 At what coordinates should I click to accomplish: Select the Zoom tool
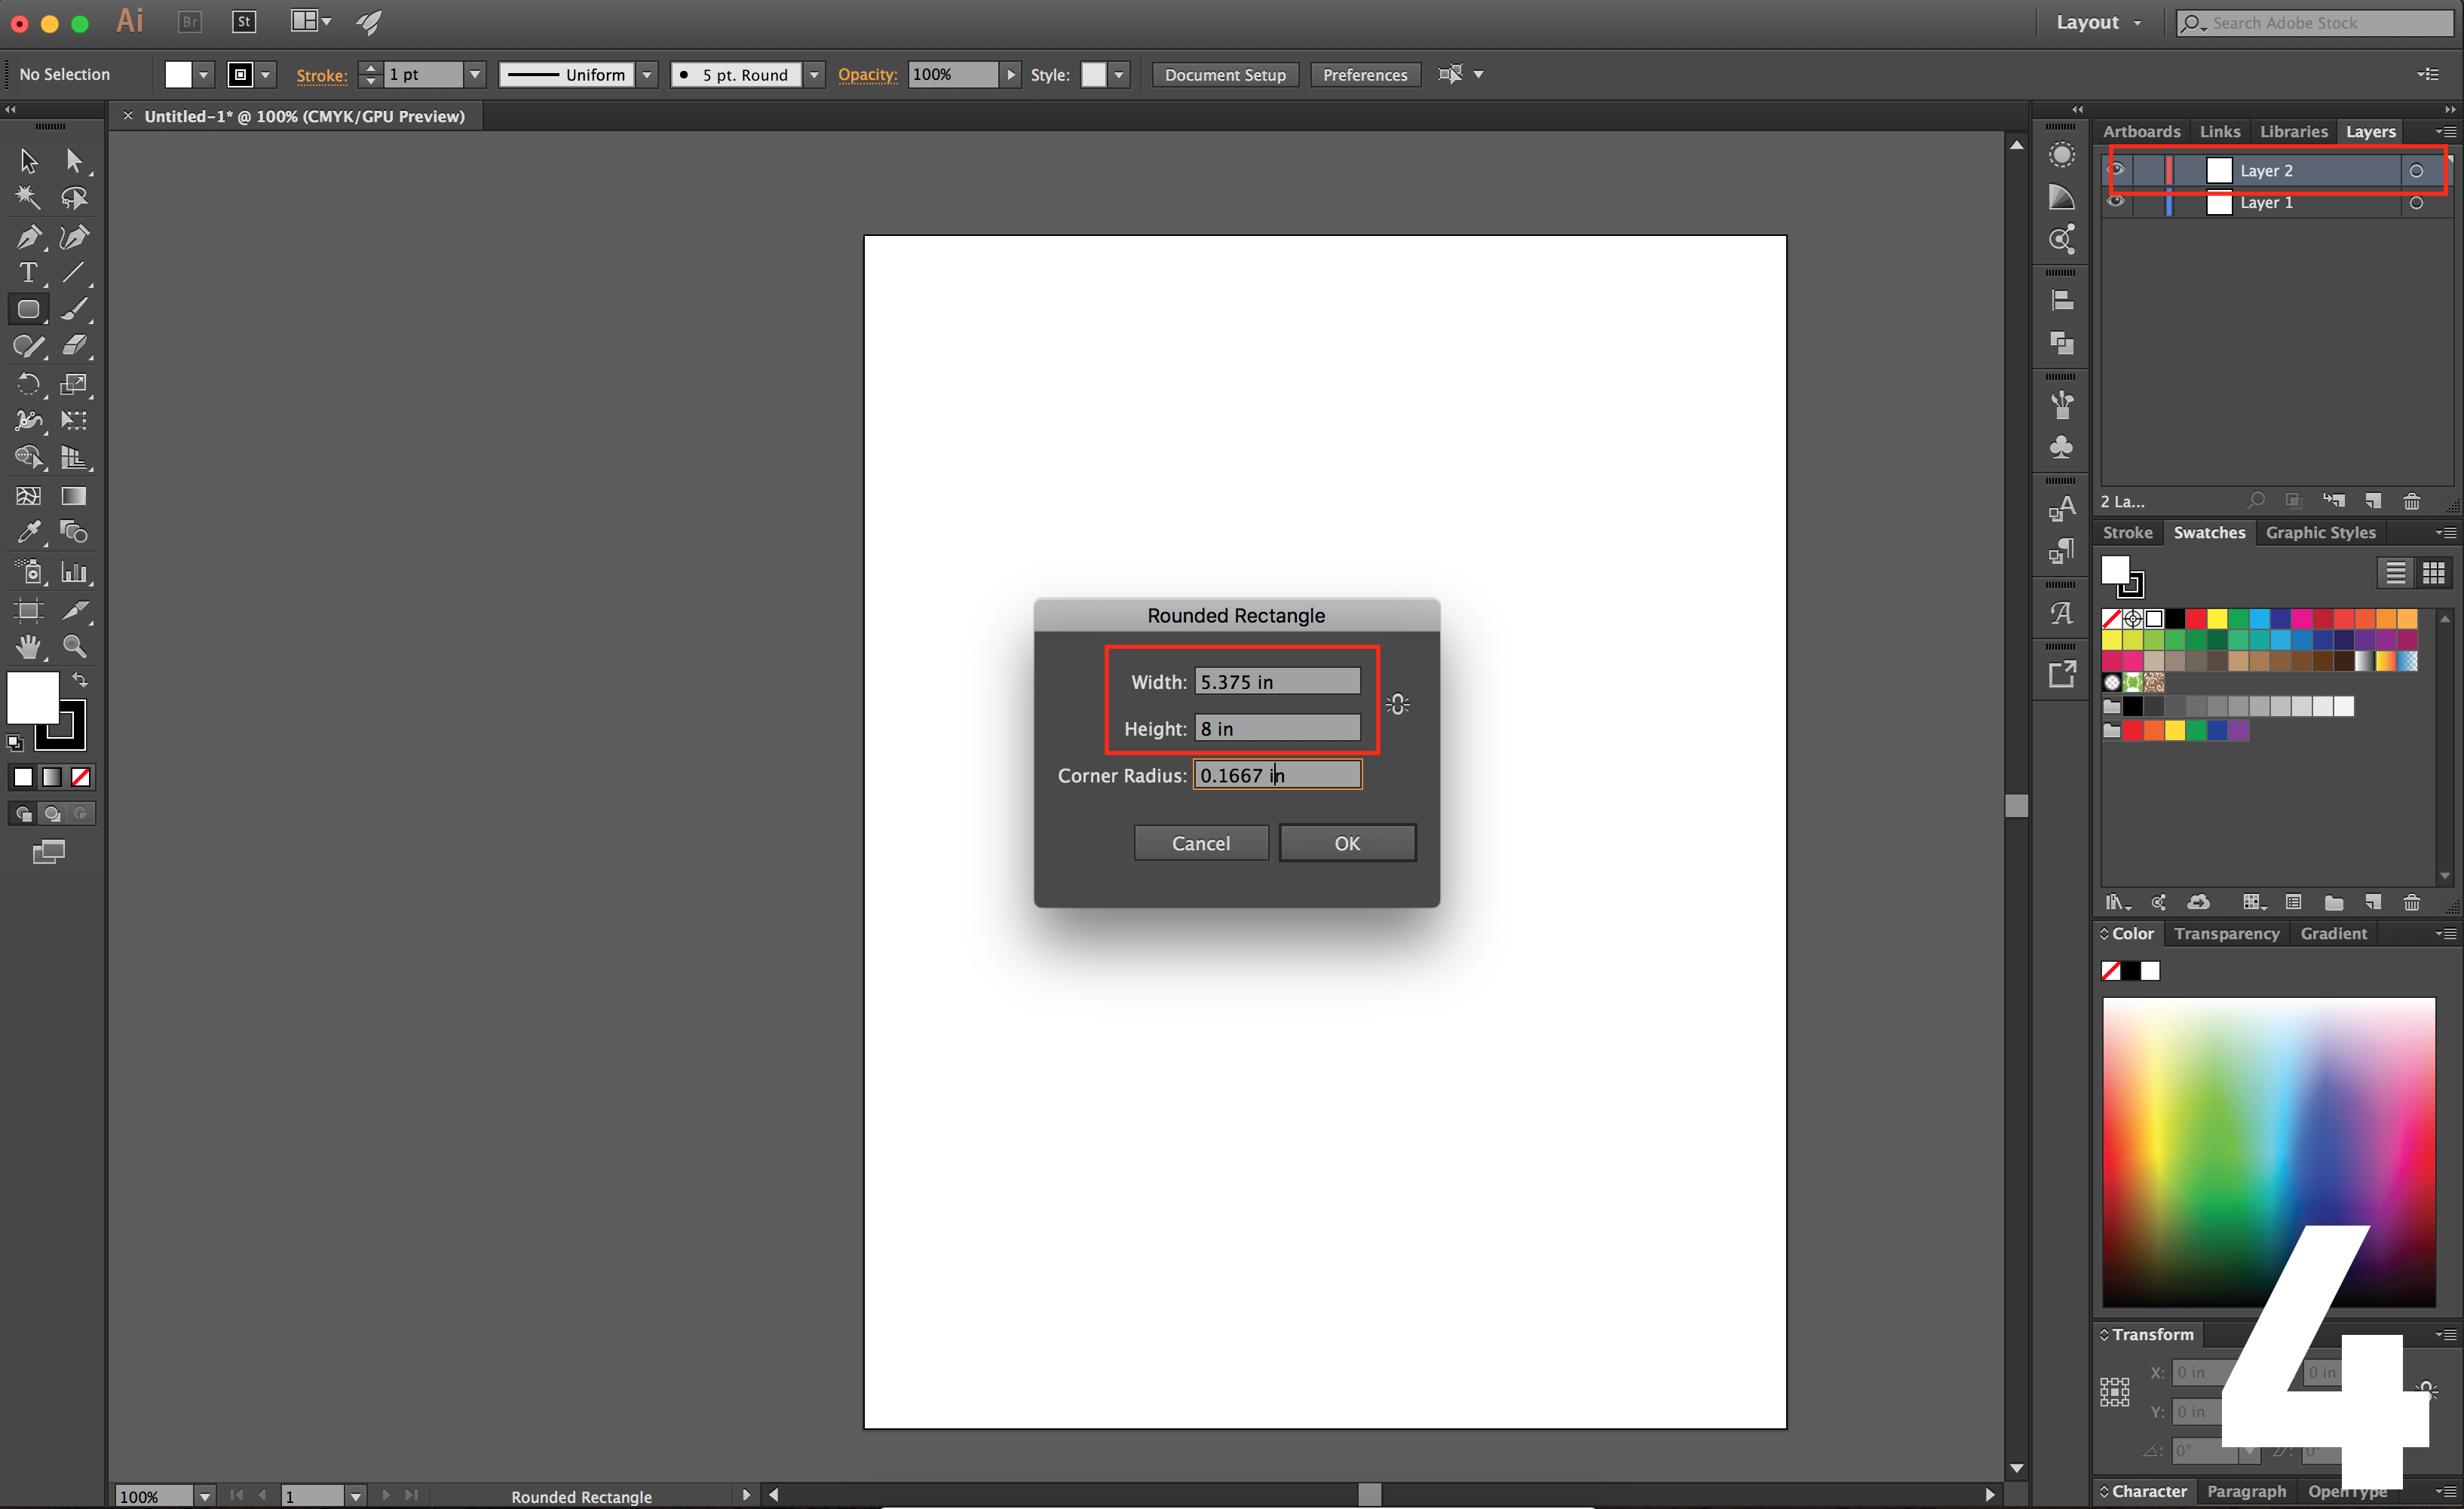[x=74, y=647]
